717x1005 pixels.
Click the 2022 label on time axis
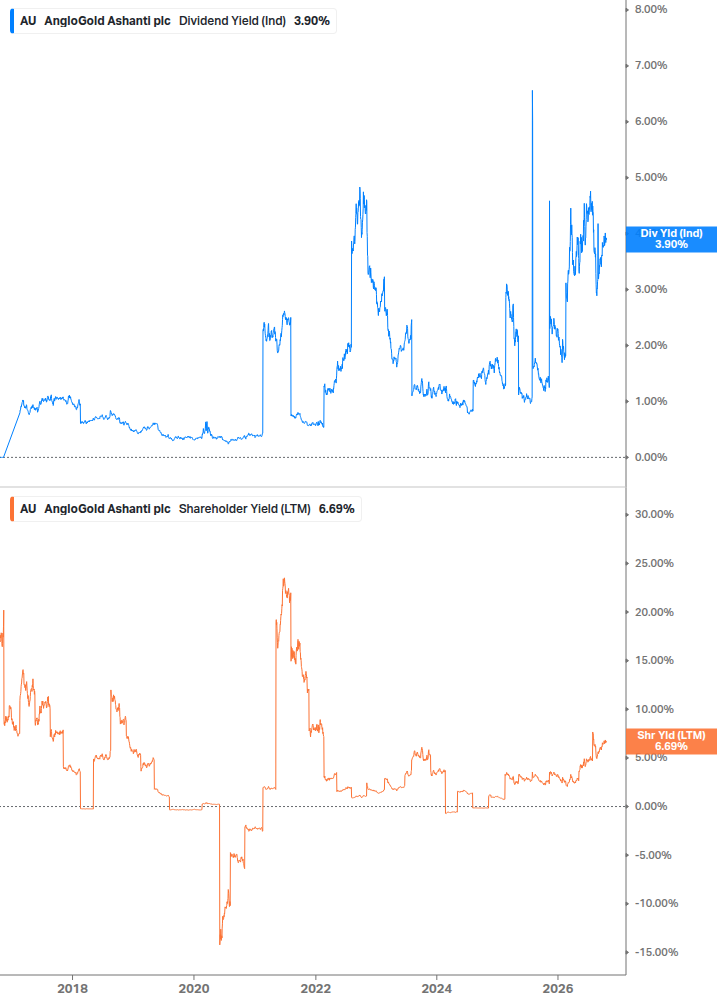click(x=315, y=988)
